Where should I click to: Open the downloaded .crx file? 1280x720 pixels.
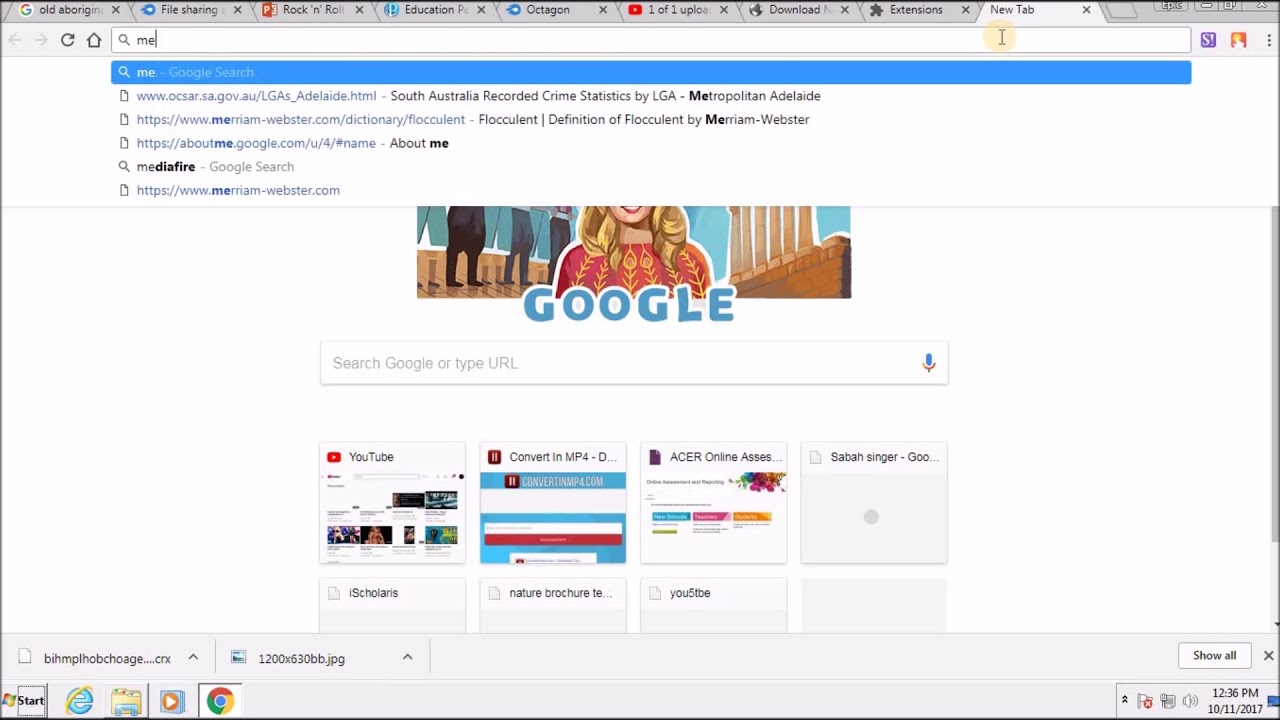point(95,658)
